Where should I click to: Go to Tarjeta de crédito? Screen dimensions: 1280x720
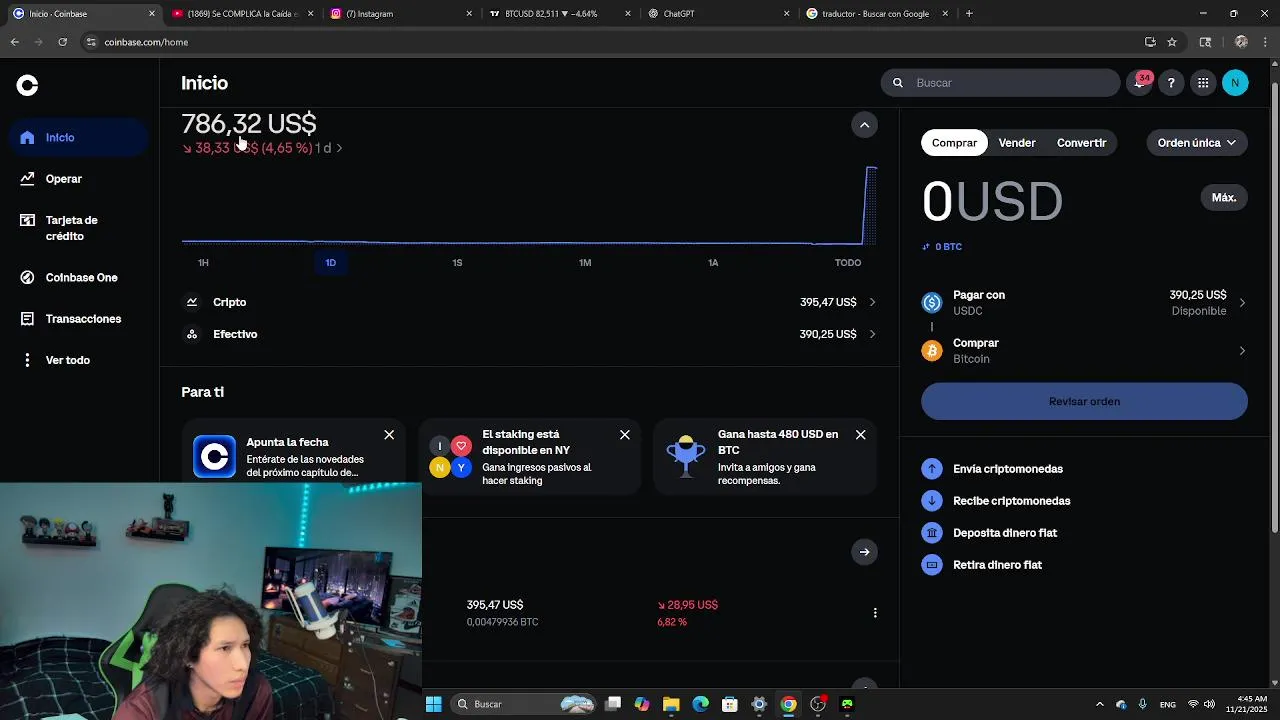[x=80, y=228]
